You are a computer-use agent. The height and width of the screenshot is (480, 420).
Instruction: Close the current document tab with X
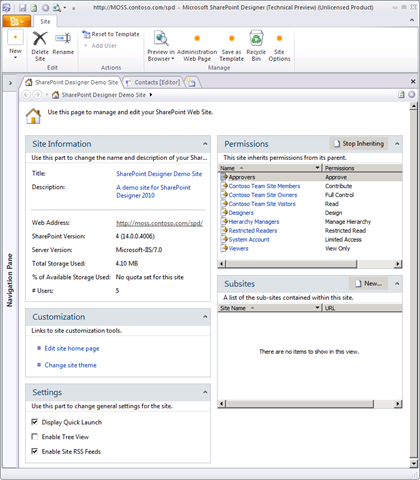pyautogui.click(x=413, y=81)
